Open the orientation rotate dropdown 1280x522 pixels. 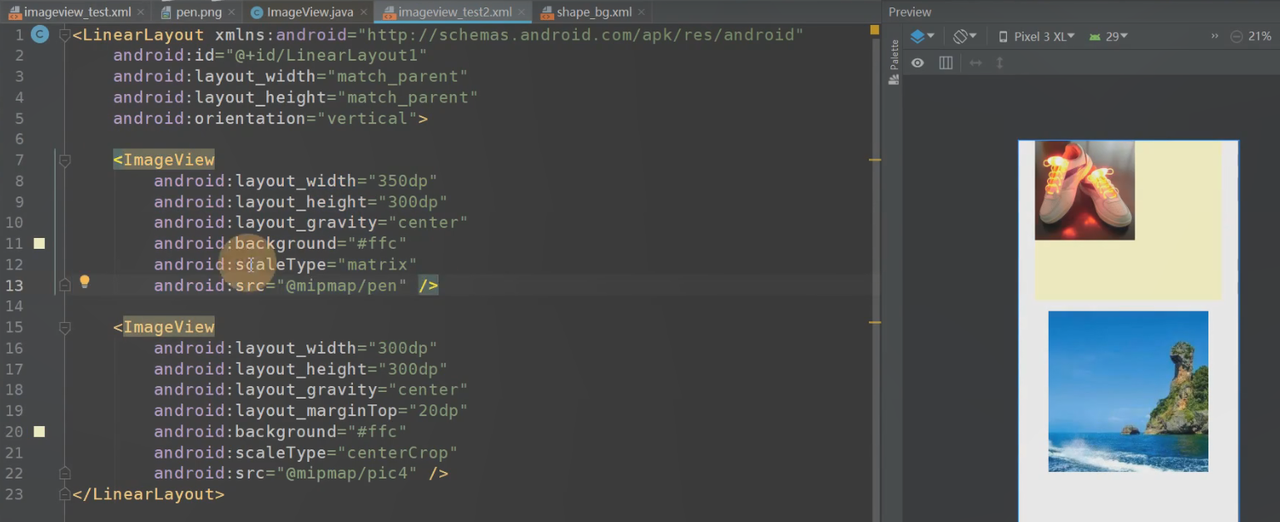pyautogui.click(x=964, y=36)
